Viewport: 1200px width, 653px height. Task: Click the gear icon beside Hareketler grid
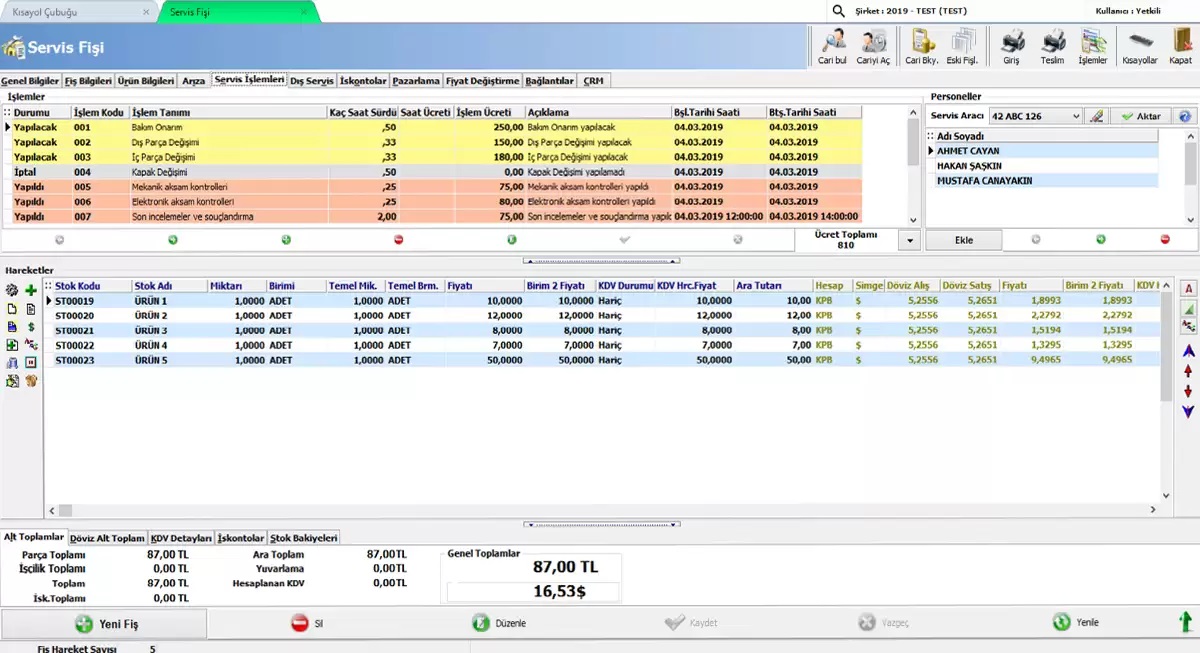(12, 290)
